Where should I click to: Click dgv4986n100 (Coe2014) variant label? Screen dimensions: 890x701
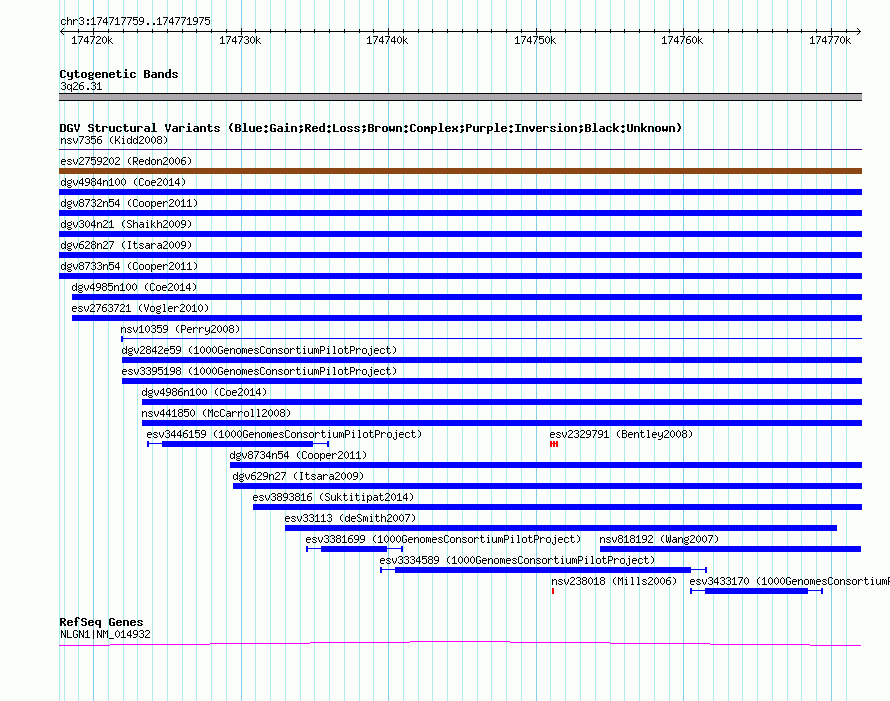(x=204, y=392)
